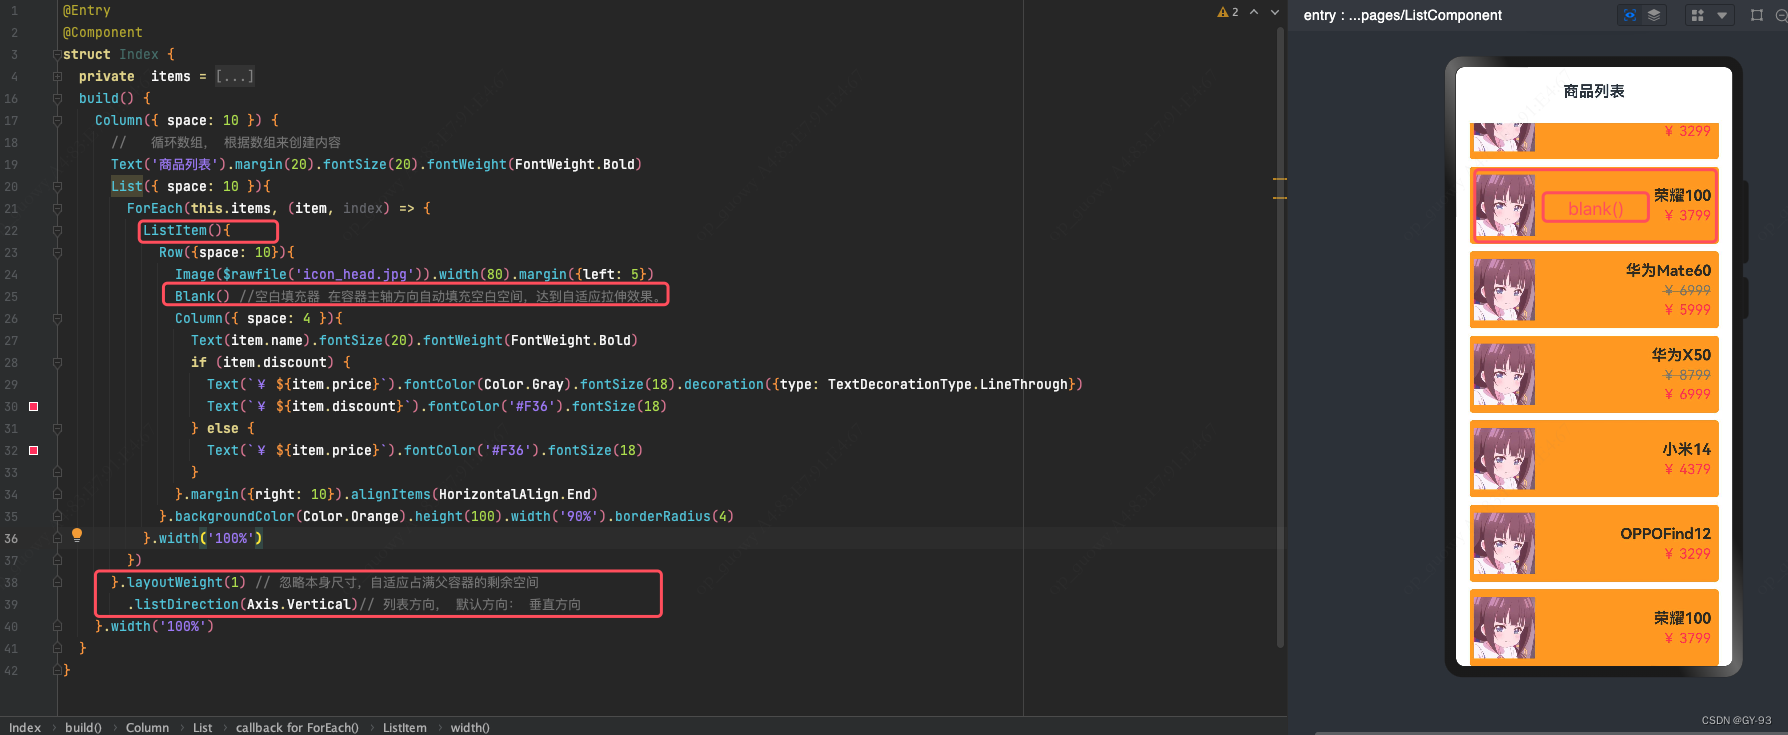Image resolution: width=1788 pixels, height=735 pixels.
Task: Click the upper yellow warning stripe marker
Action: pyautogui.click(x=1280, y=179)
